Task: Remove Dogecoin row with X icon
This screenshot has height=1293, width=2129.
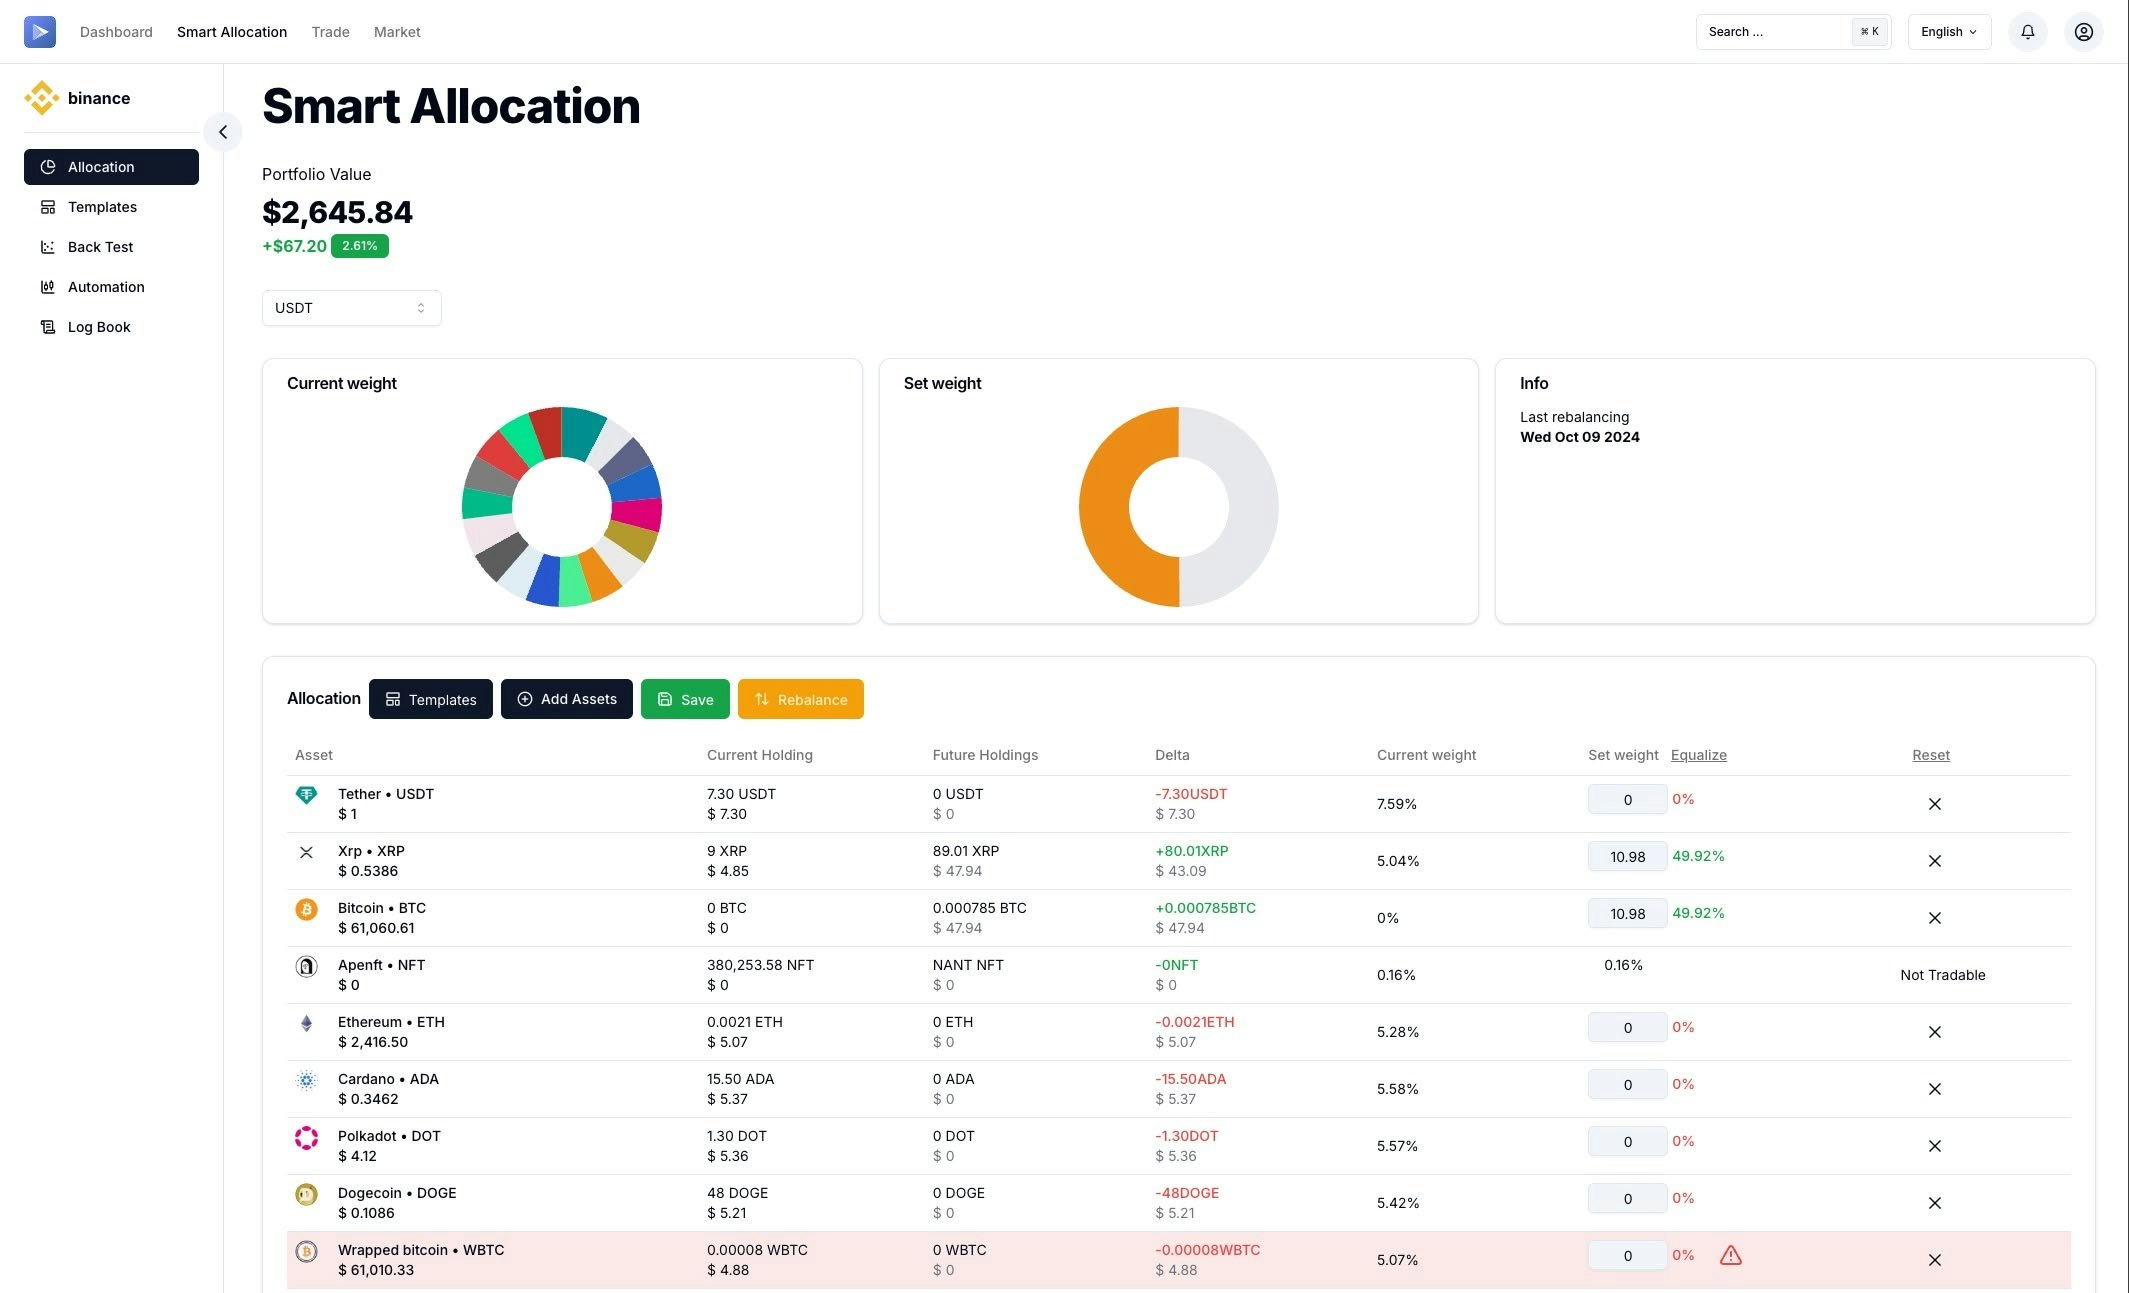Action: (x=1934, y=1203)
